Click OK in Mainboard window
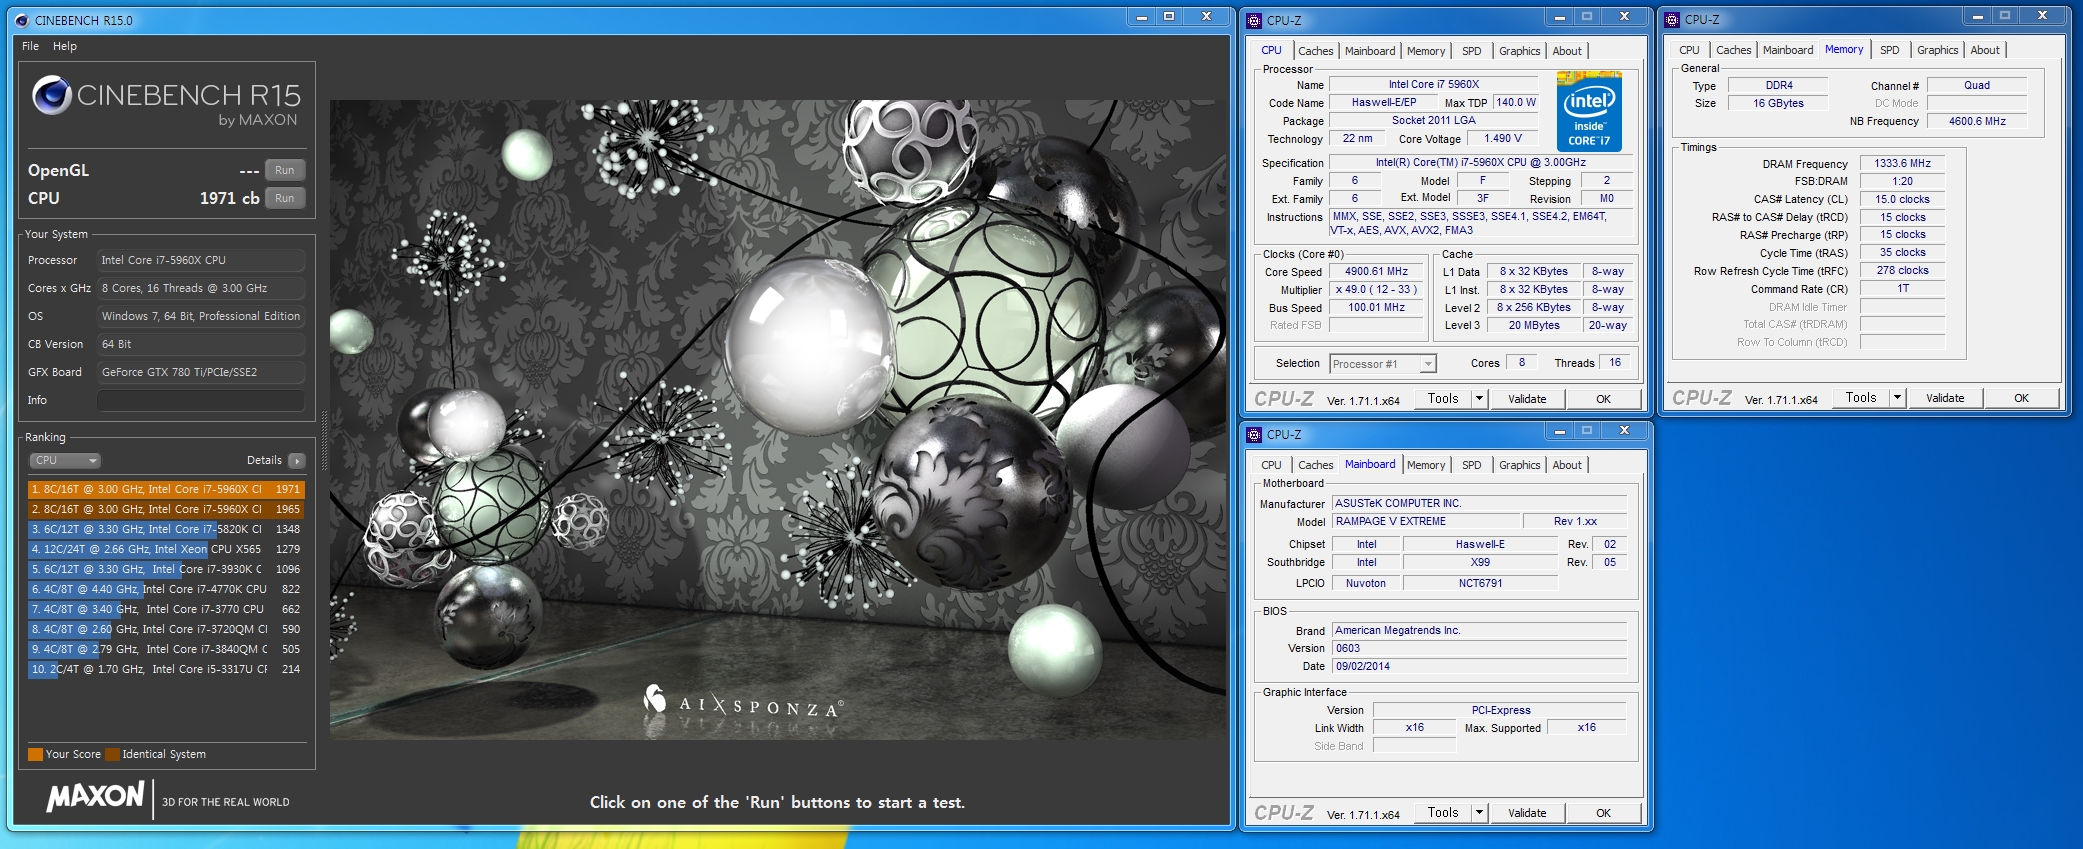 (x=1603, y=813)
